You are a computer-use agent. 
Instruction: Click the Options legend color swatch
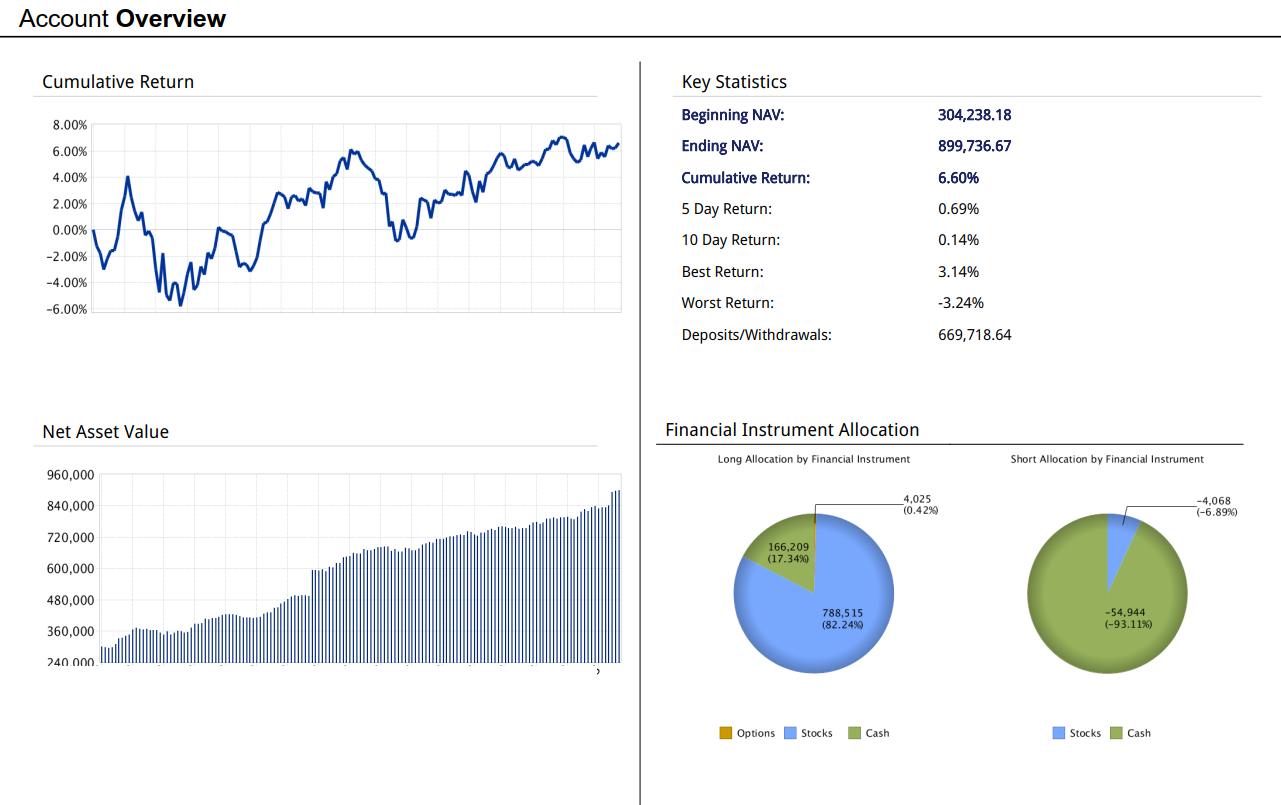click(x=725, y=733)
